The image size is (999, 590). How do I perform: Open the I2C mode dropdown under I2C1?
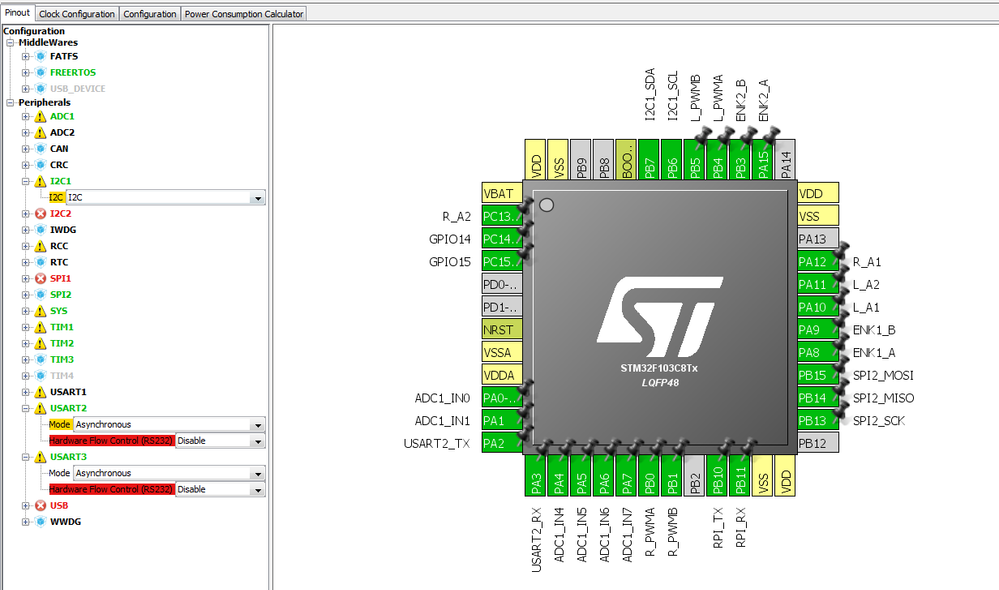pos(257,198)
